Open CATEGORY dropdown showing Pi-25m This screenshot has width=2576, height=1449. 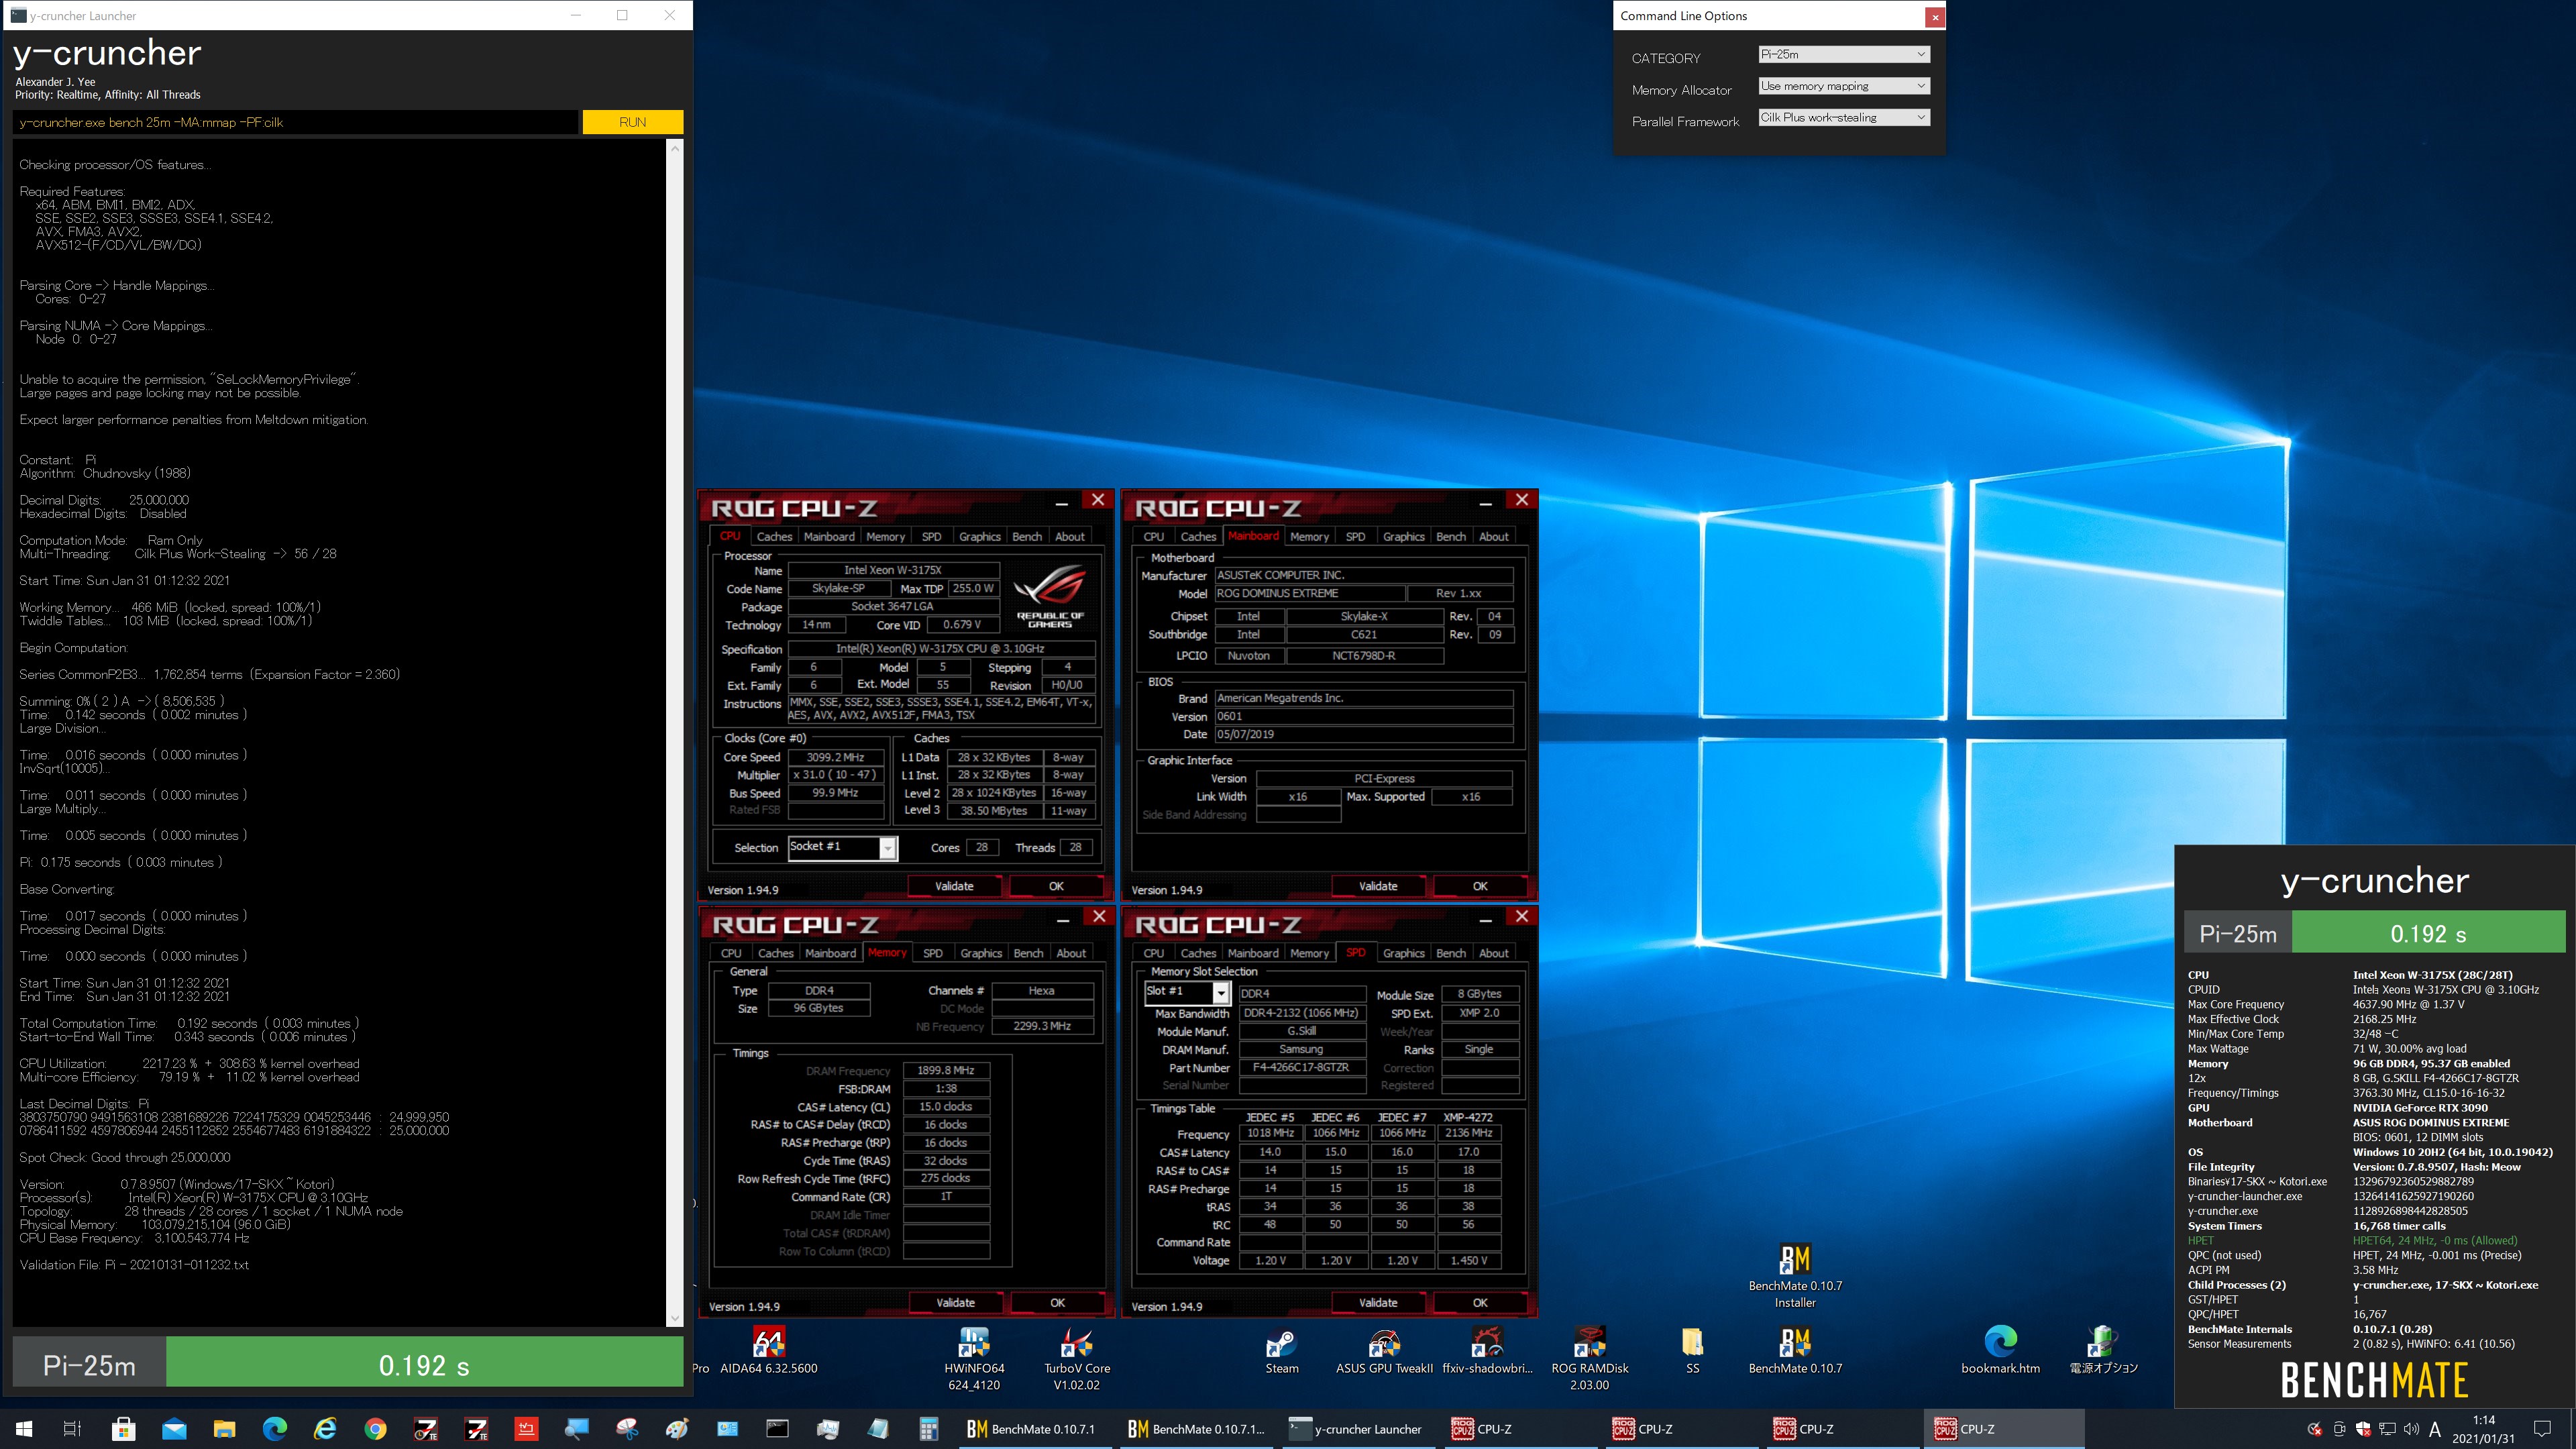[1843, 54]
